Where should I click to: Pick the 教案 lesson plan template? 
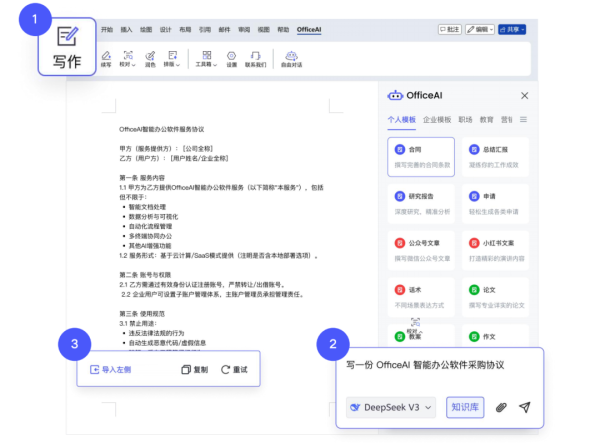pyautogui.click(x=421, y=336)
